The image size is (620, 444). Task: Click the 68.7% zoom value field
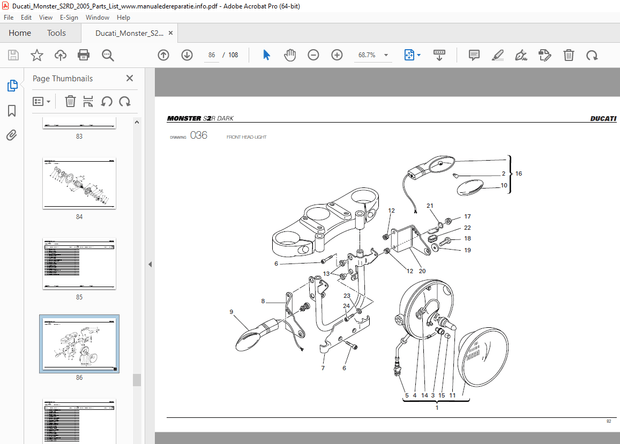coord(367,55)
